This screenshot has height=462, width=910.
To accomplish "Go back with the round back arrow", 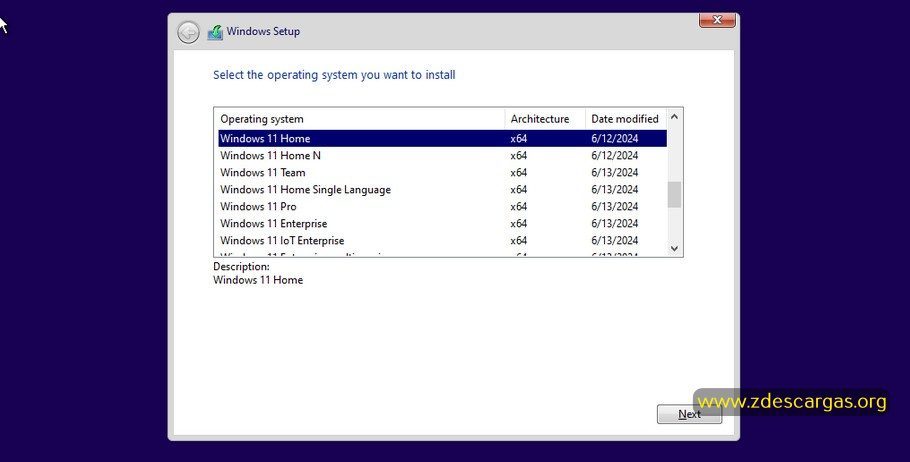I will point(188,33).
